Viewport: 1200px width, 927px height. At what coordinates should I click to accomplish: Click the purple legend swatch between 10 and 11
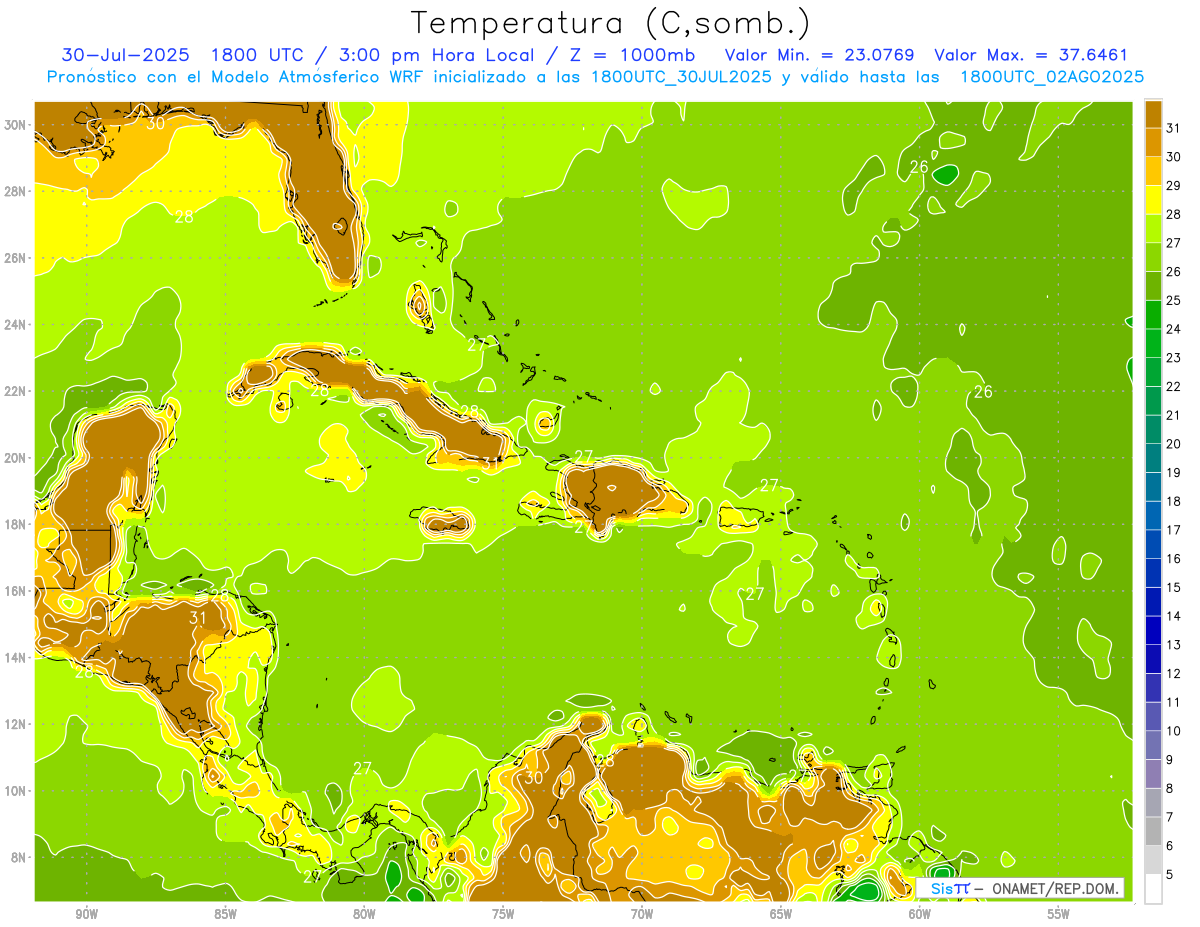click(x=1153, y=717)
